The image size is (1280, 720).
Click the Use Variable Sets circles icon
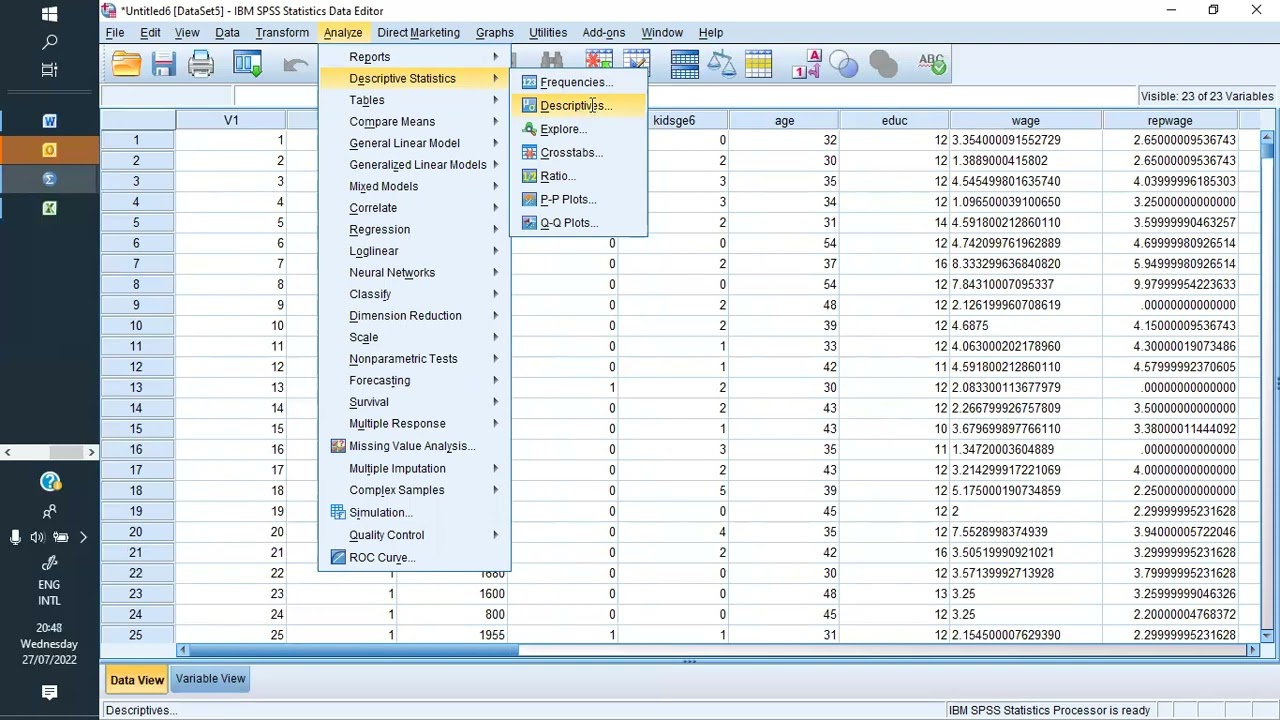pos(844,65)
